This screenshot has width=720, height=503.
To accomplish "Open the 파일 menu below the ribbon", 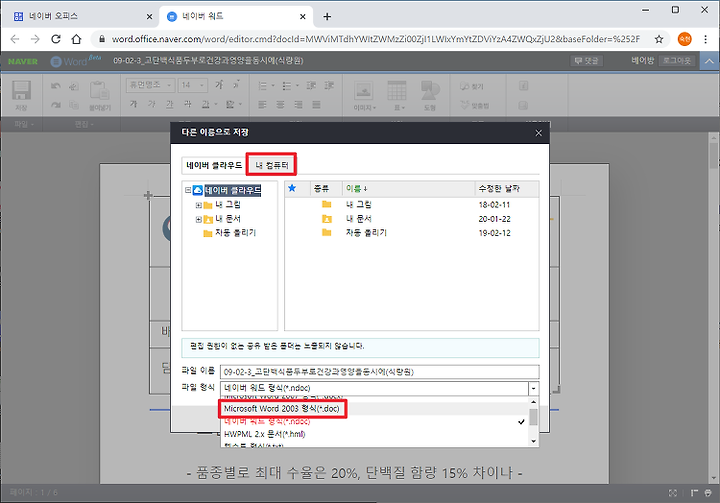I will point(24,124).
